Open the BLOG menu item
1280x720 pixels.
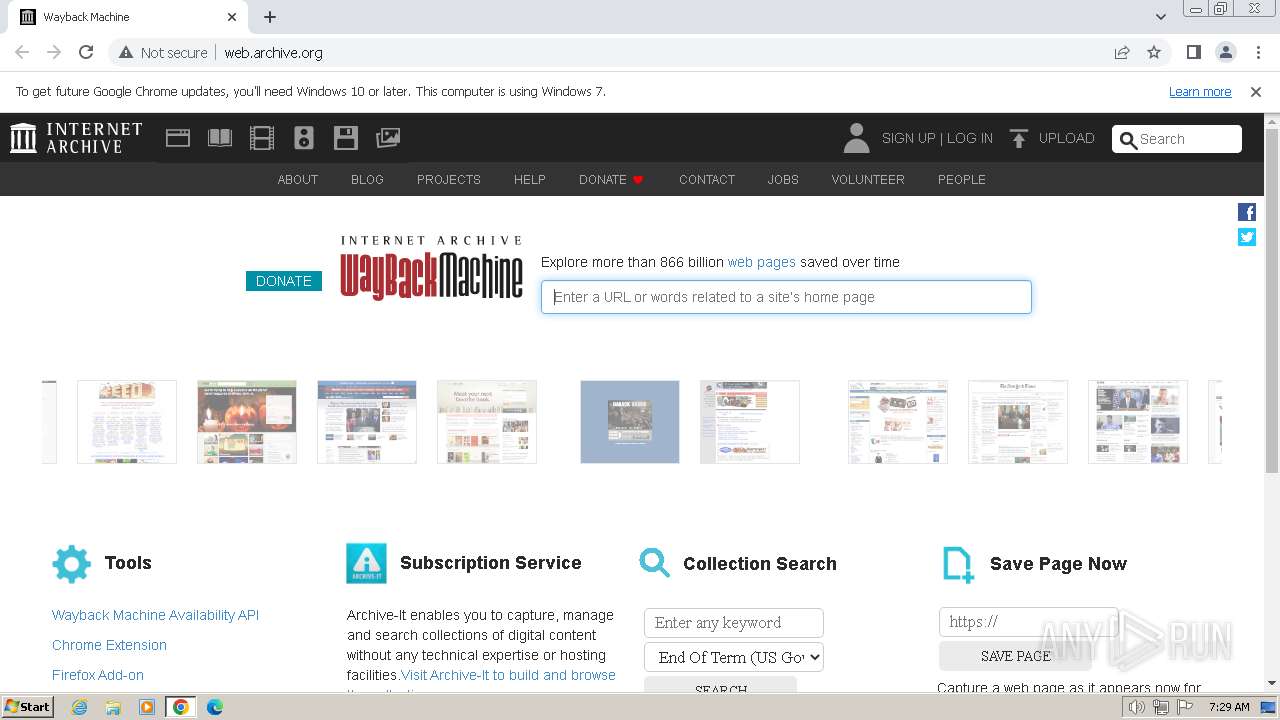[x=367, y=179]
